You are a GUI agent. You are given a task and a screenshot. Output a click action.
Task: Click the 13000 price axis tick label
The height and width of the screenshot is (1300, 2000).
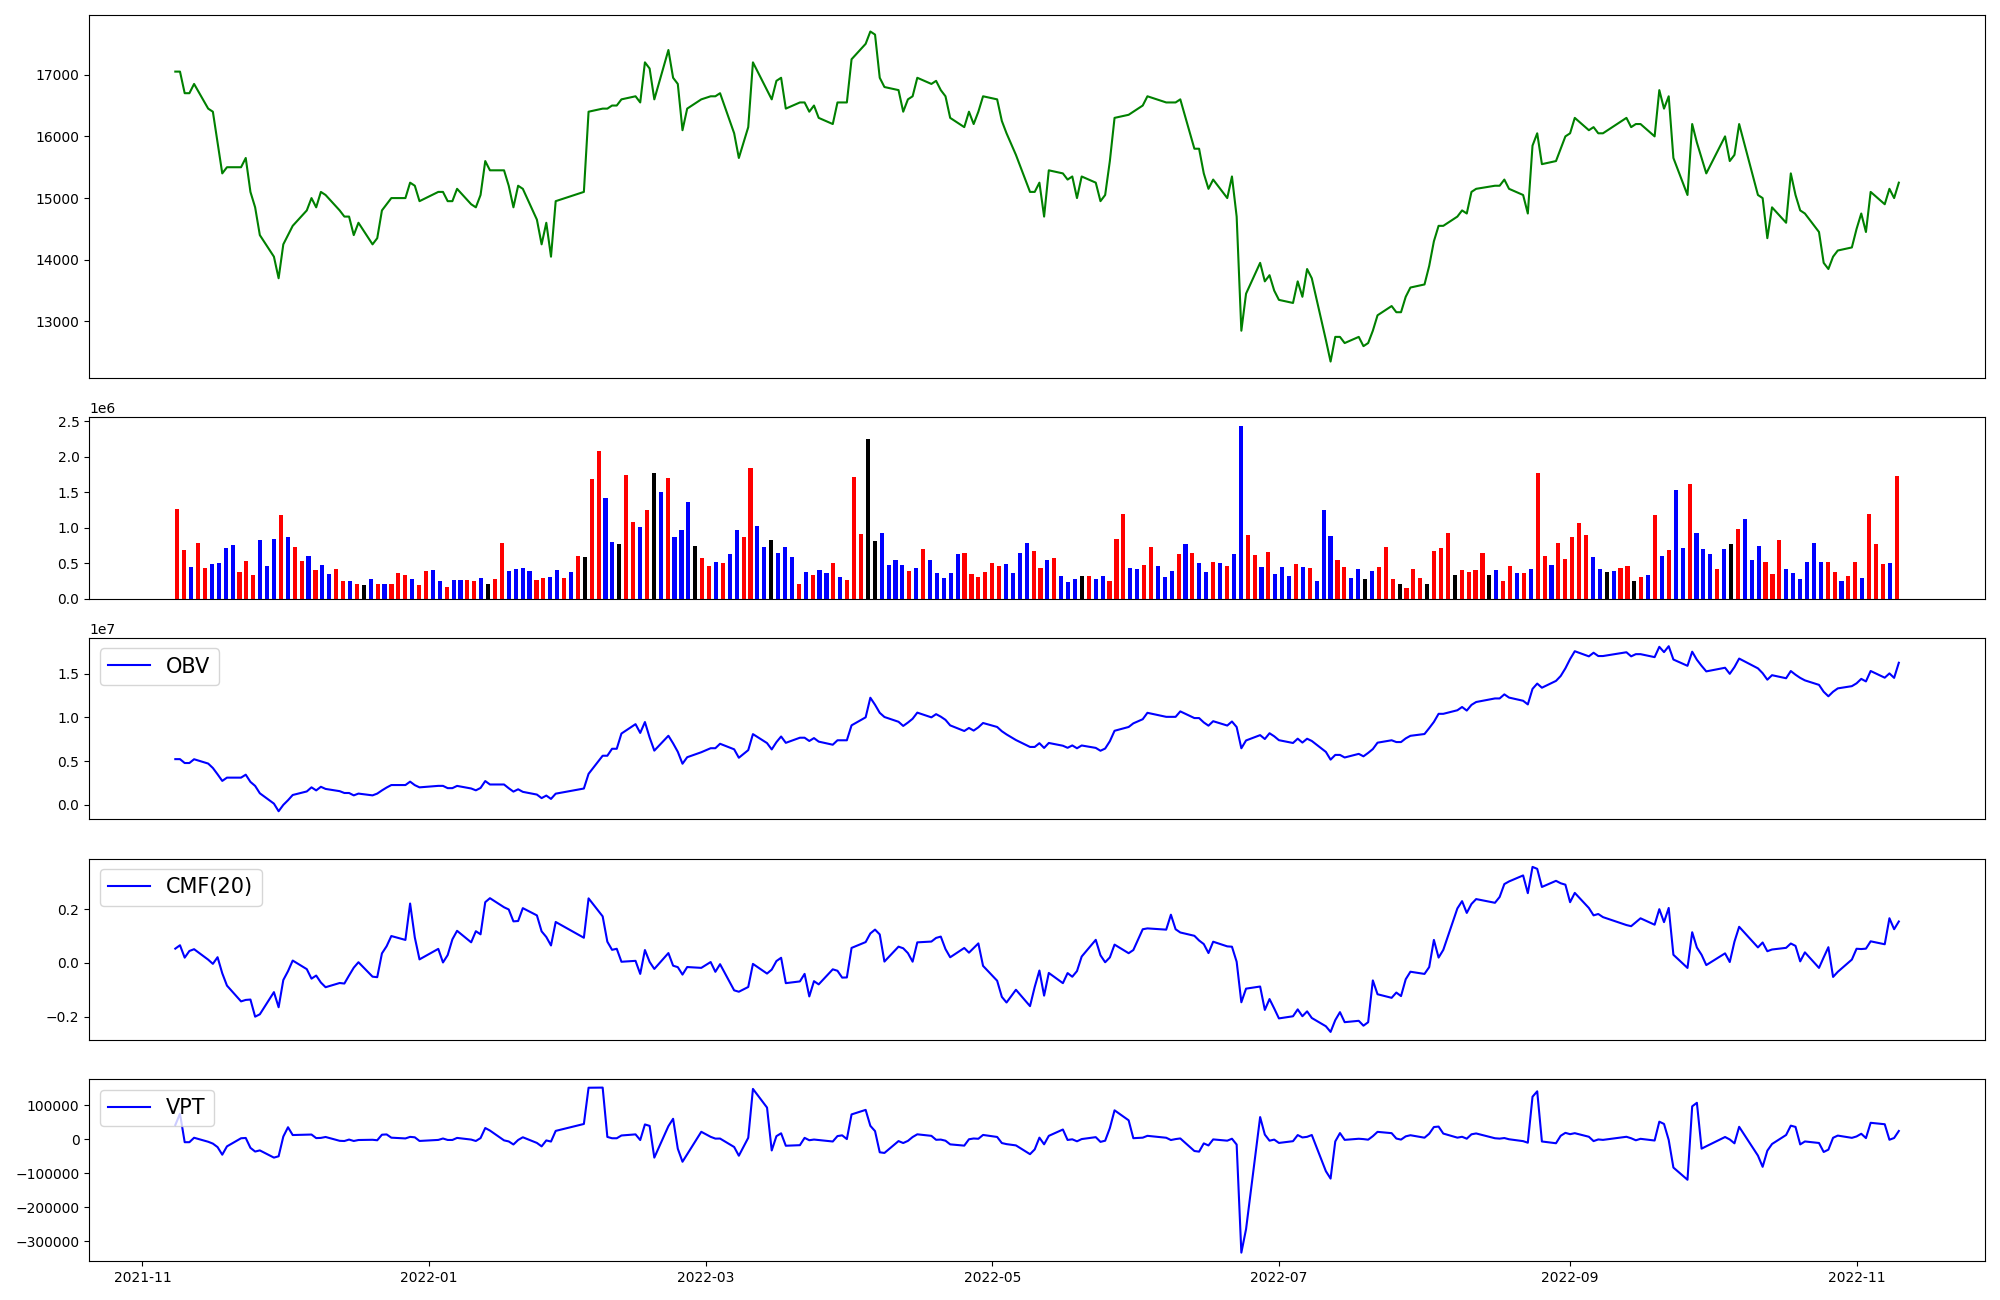click(57, 322)
